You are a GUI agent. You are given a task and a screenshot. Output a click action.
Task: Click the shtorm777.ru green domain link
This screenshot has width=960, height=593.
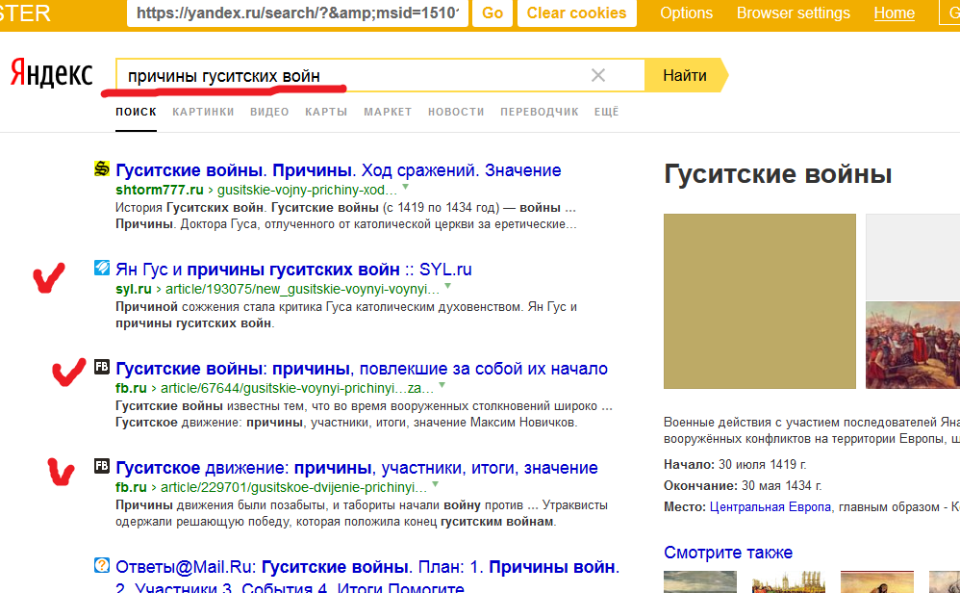(x=159, y=190)
